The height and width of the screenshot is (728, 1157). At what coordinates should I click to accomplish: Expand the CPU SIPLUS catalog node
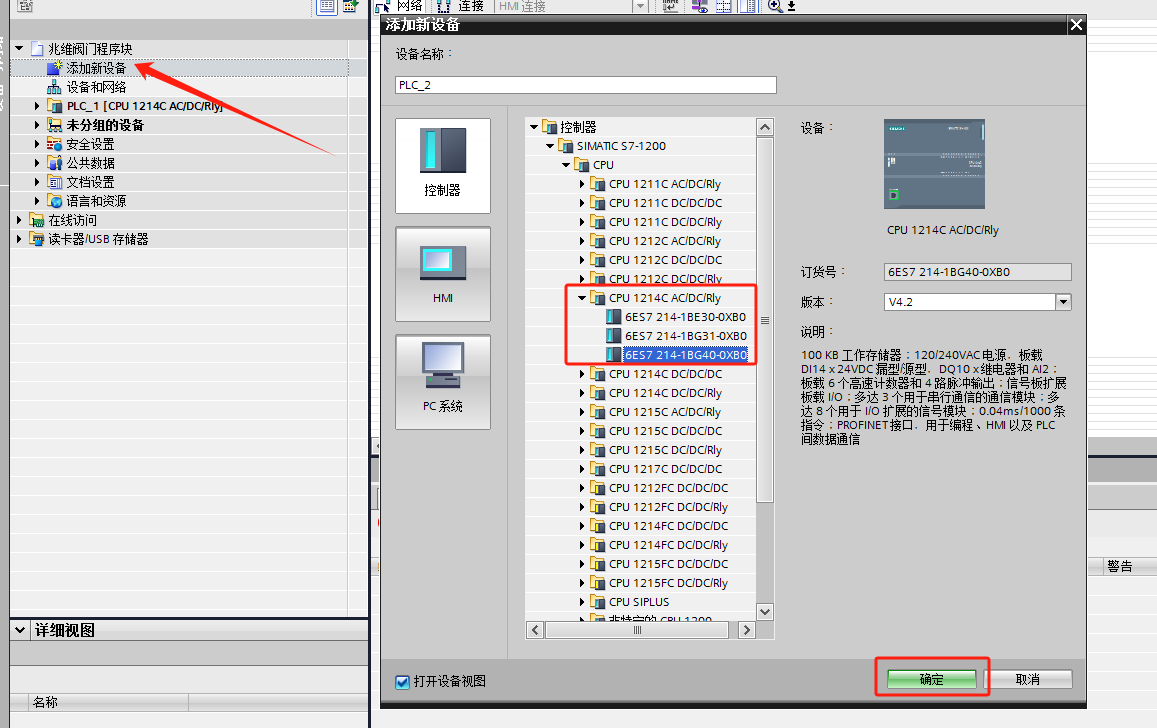point(581,602)
